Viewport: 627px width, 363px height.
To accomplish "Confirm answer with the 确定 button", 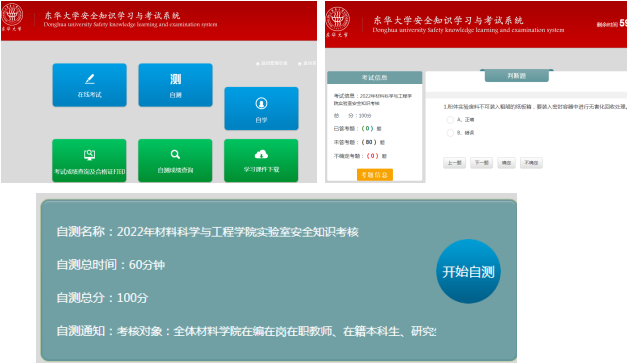I will (x=506, y=163).
